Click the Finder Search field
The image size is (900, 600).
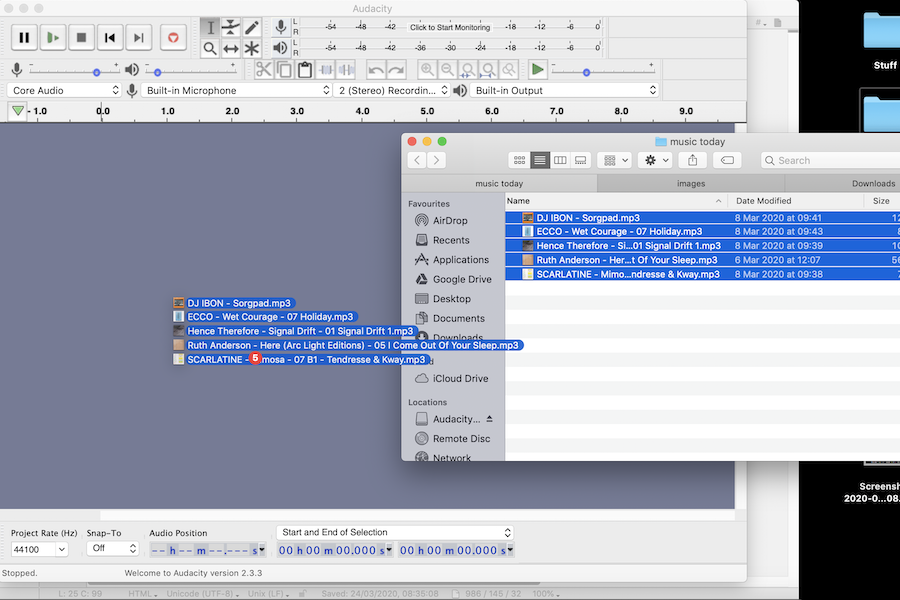(830, 160)
